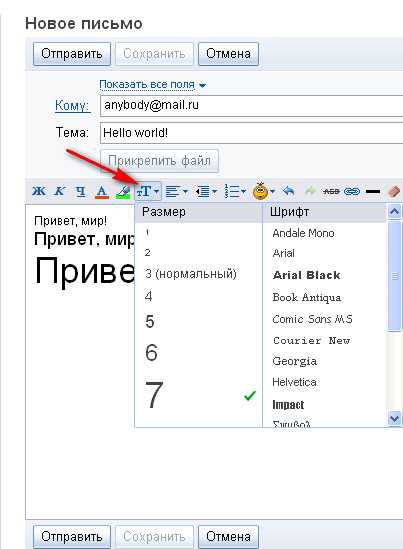
Task: Select font size 4
Action: (x=199, y=296)
